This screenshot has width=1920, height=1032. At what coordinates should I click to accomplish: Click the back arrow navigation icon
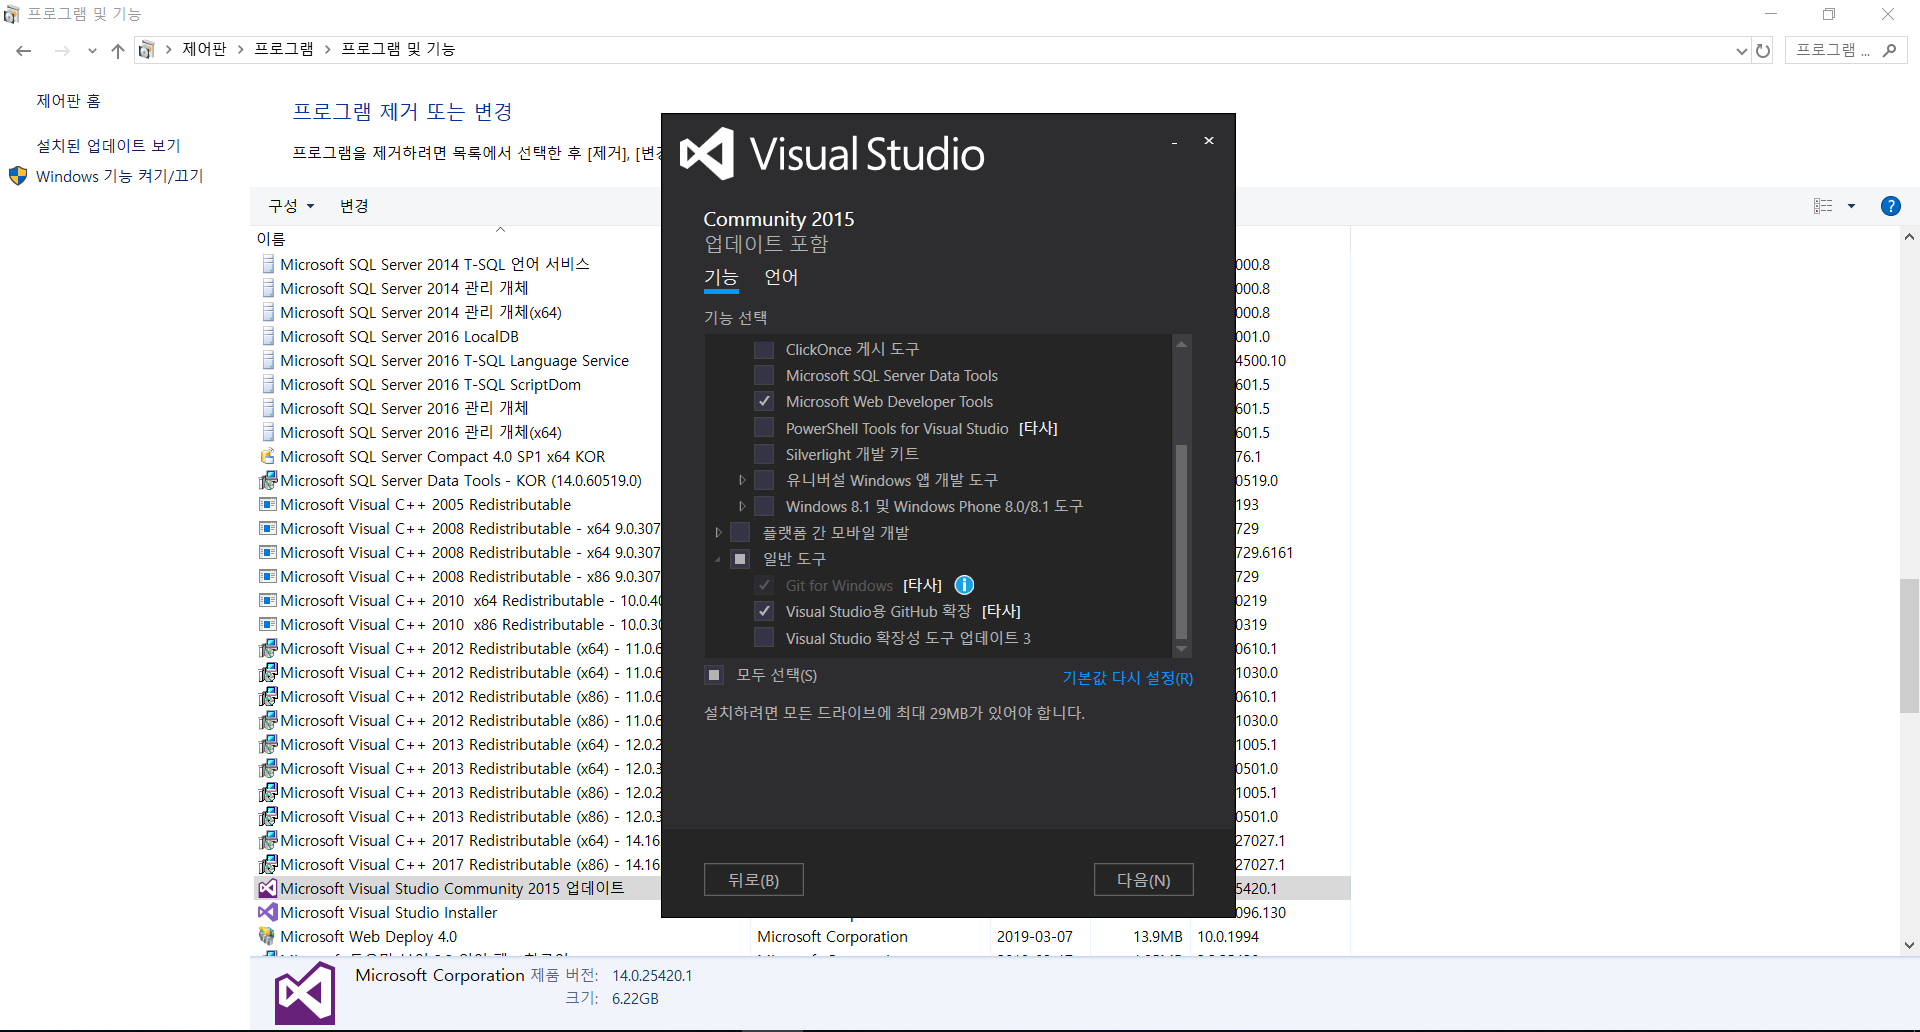[x=24, y=50]
